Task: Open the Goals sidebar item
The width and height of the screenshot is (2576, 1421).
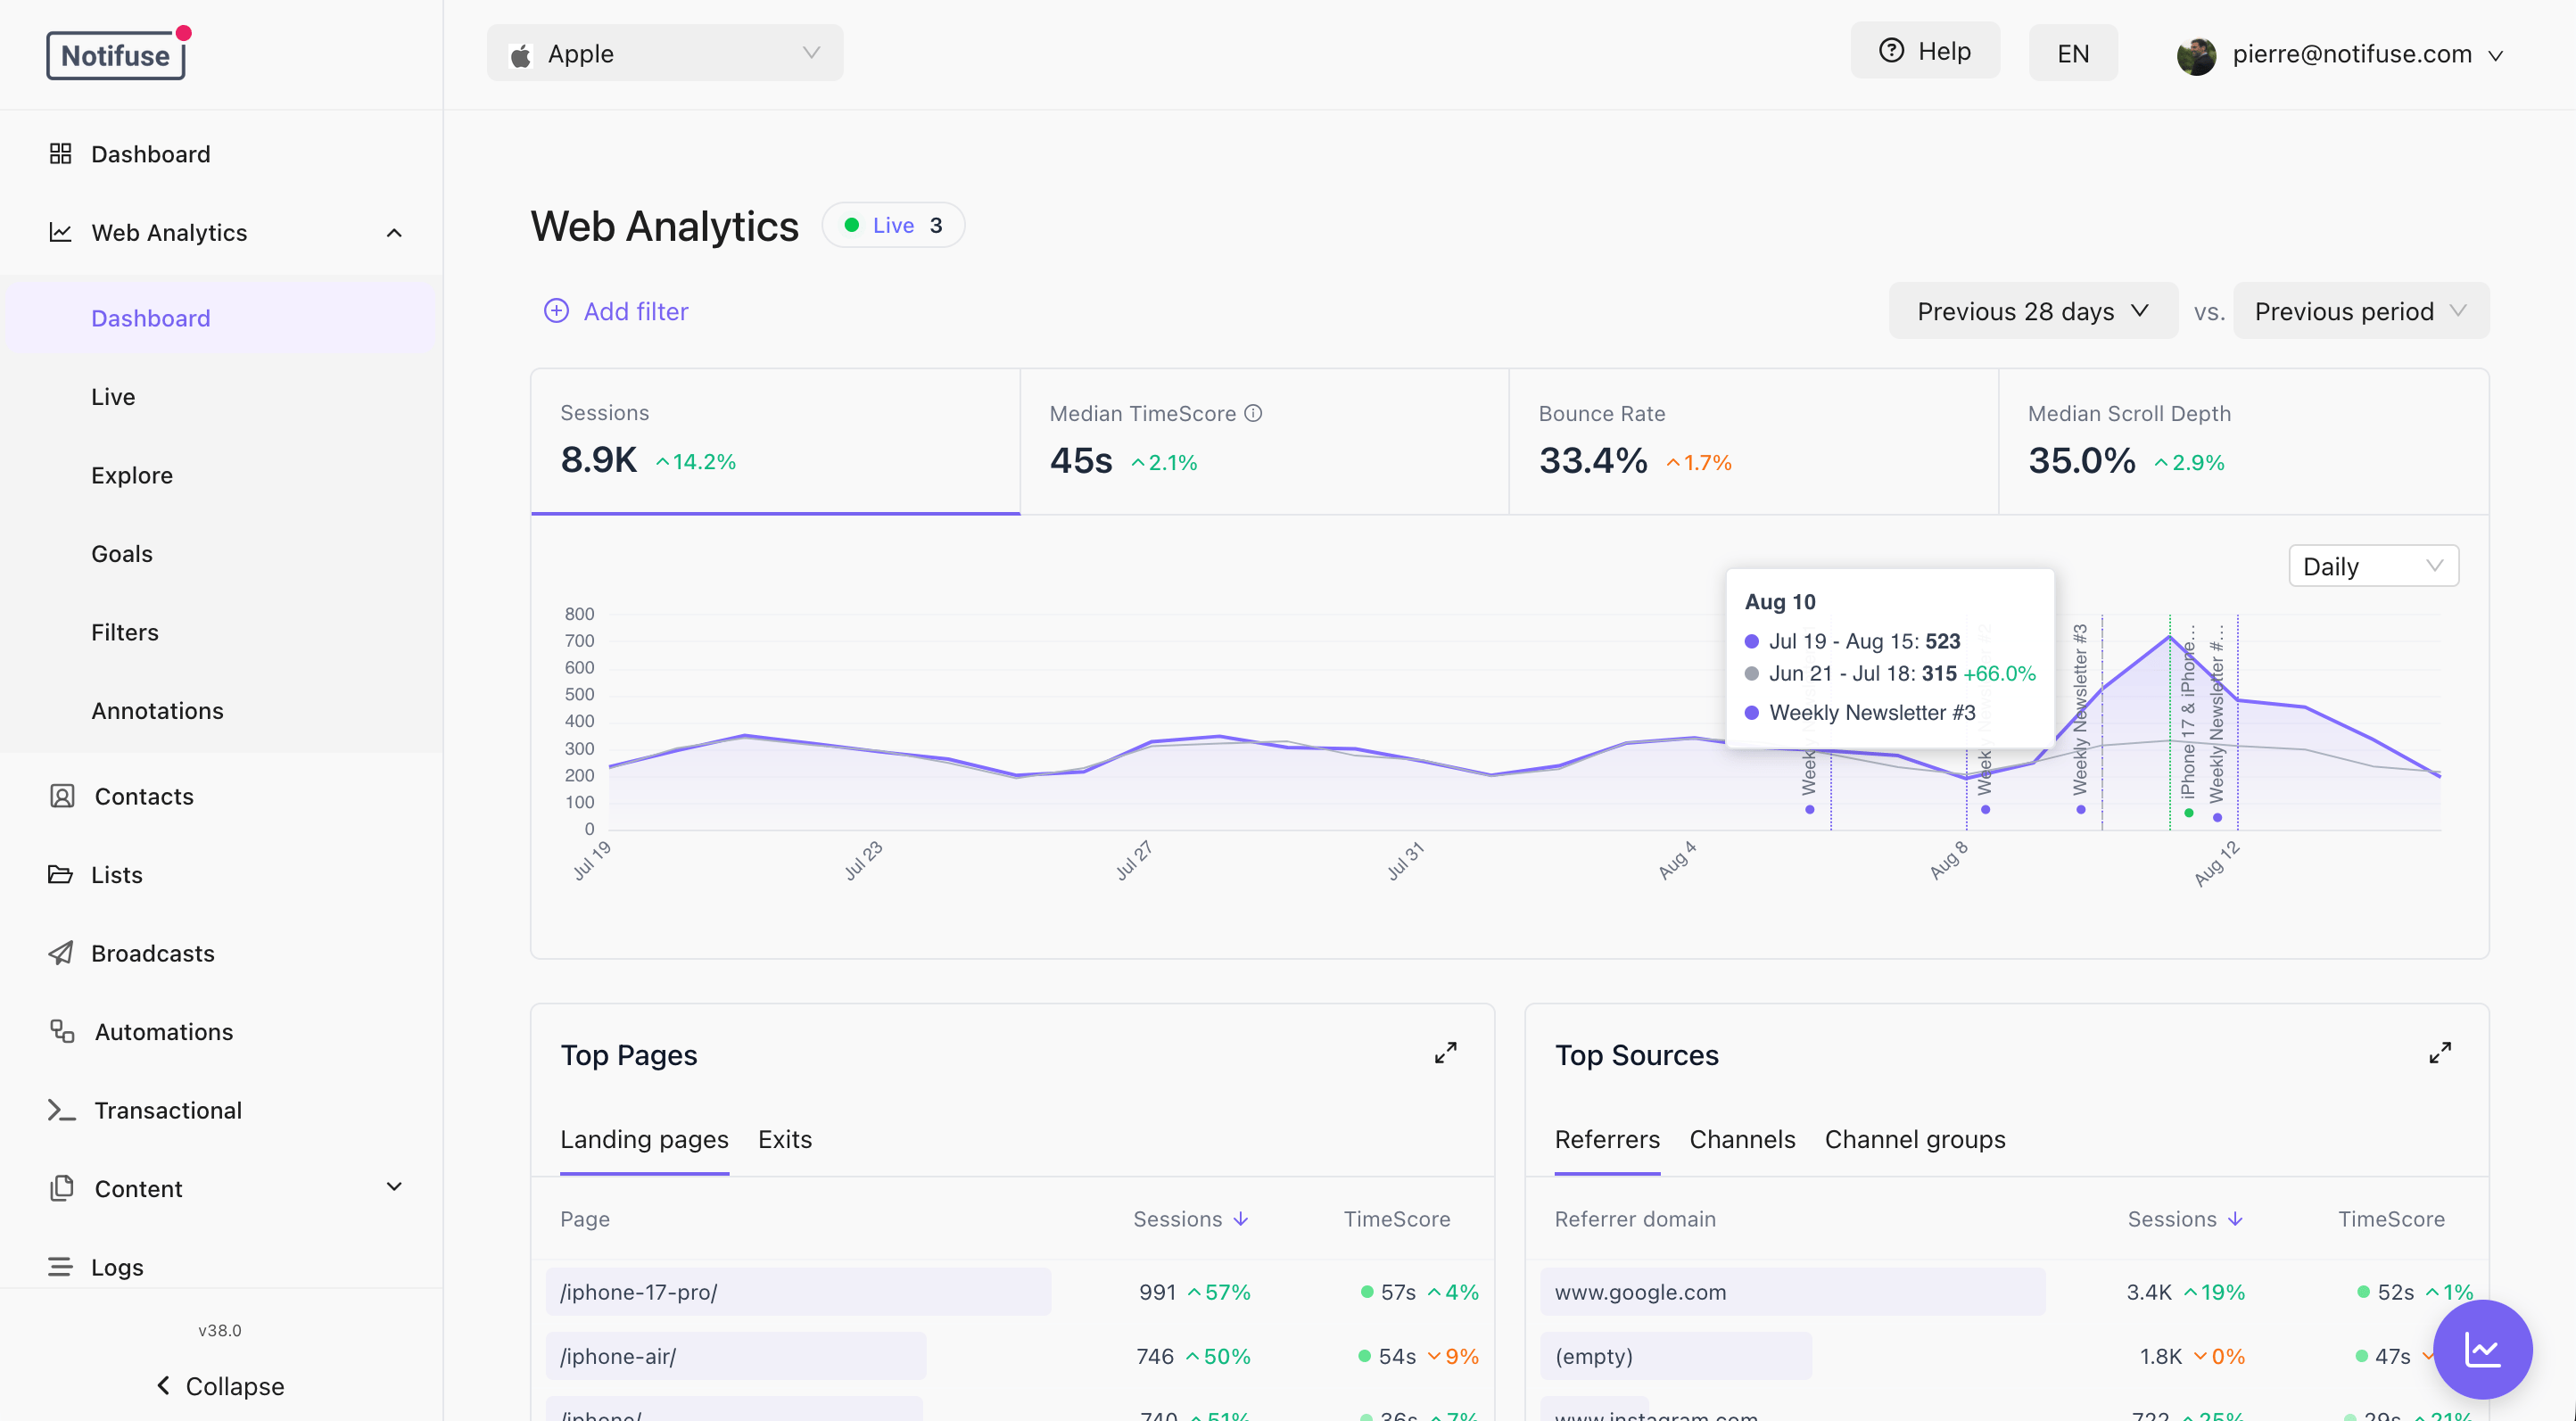Action: pyautogui.click(x=220, y=554)
